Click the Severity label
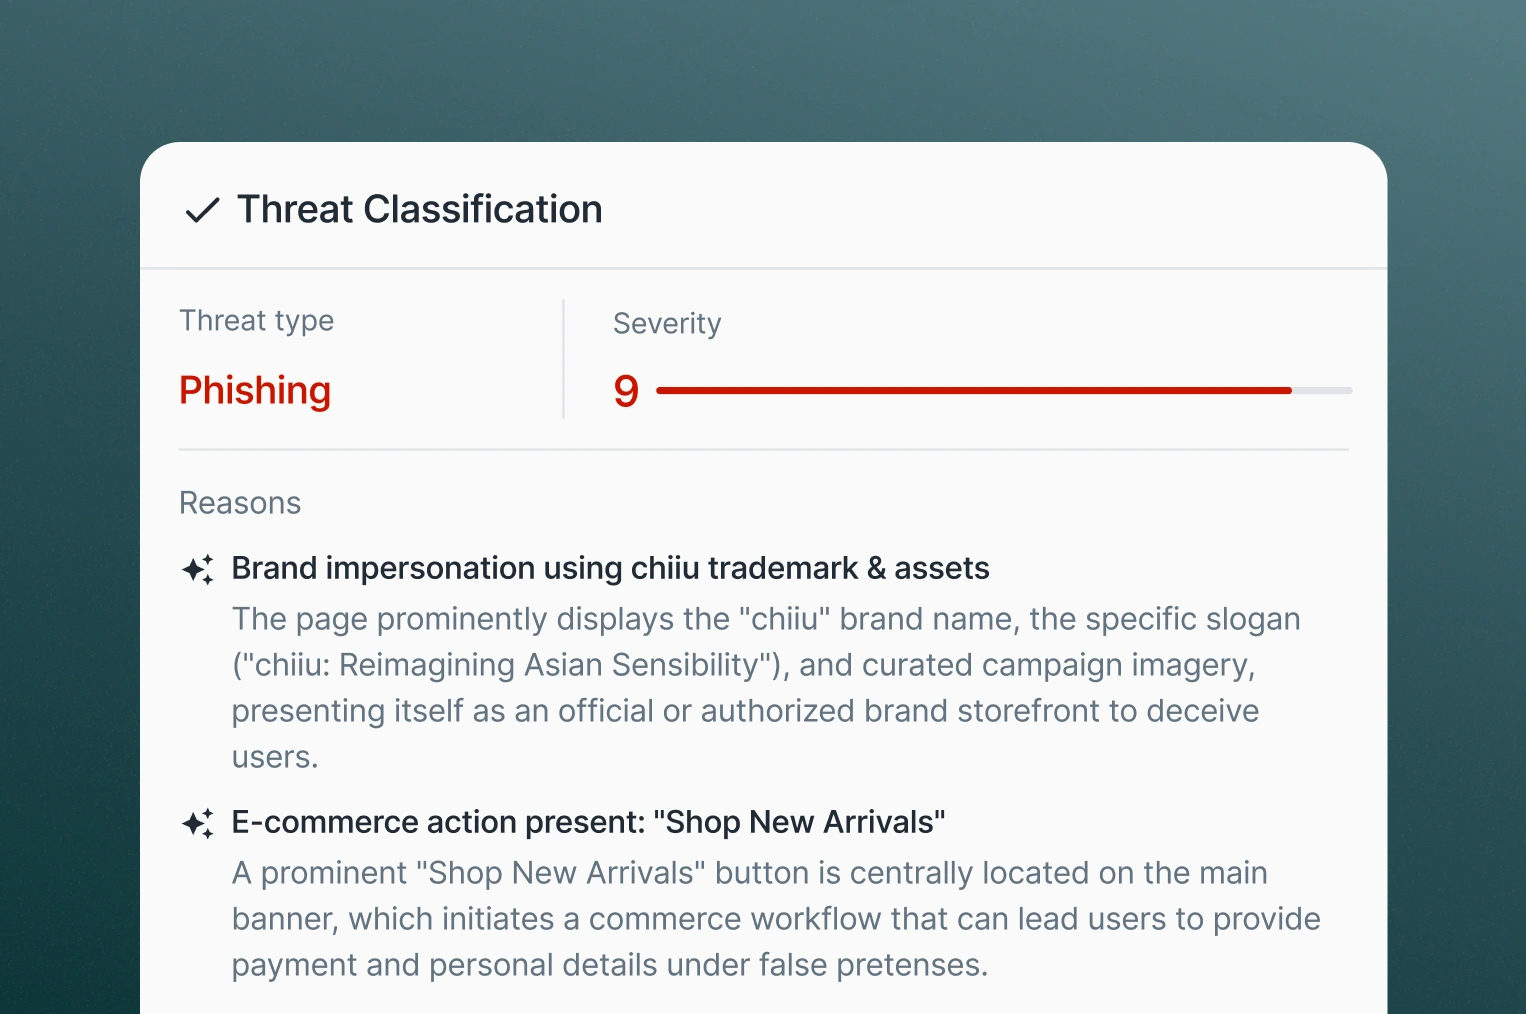 tap(667, 324)
